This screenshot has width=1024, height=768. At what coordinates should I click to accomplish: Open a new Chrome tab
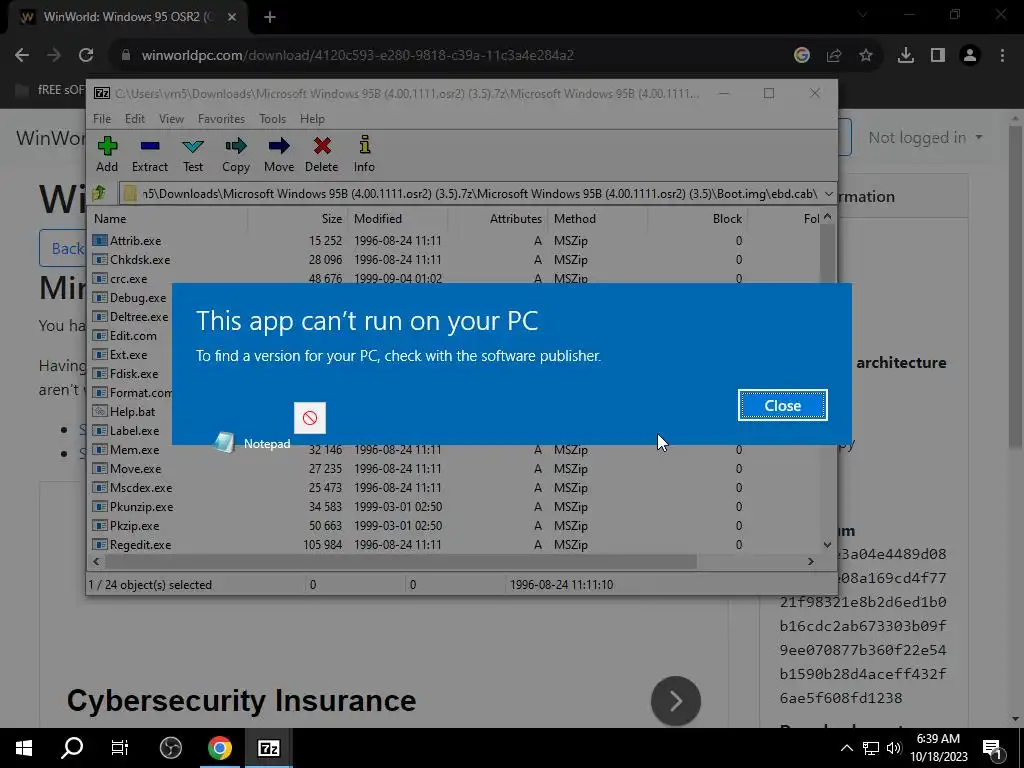coord(270,17)
